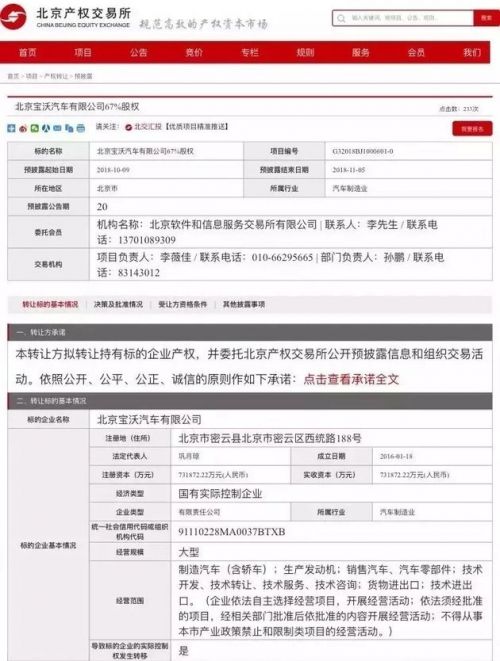
Task: Open the 规则 navigation menu
Action: click(x=305, y=52)
